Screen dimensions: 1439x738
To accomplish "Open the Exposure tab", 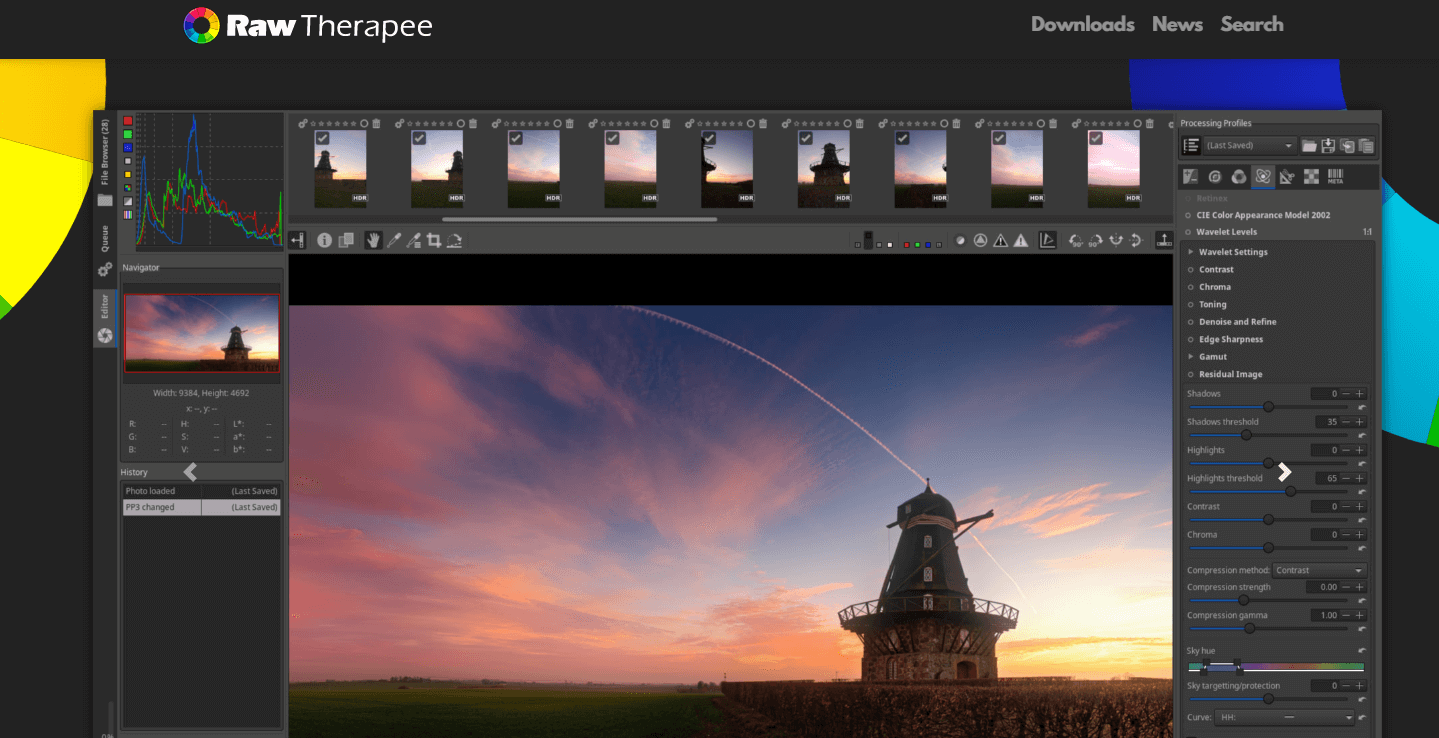I will (x=1190, y=177).
